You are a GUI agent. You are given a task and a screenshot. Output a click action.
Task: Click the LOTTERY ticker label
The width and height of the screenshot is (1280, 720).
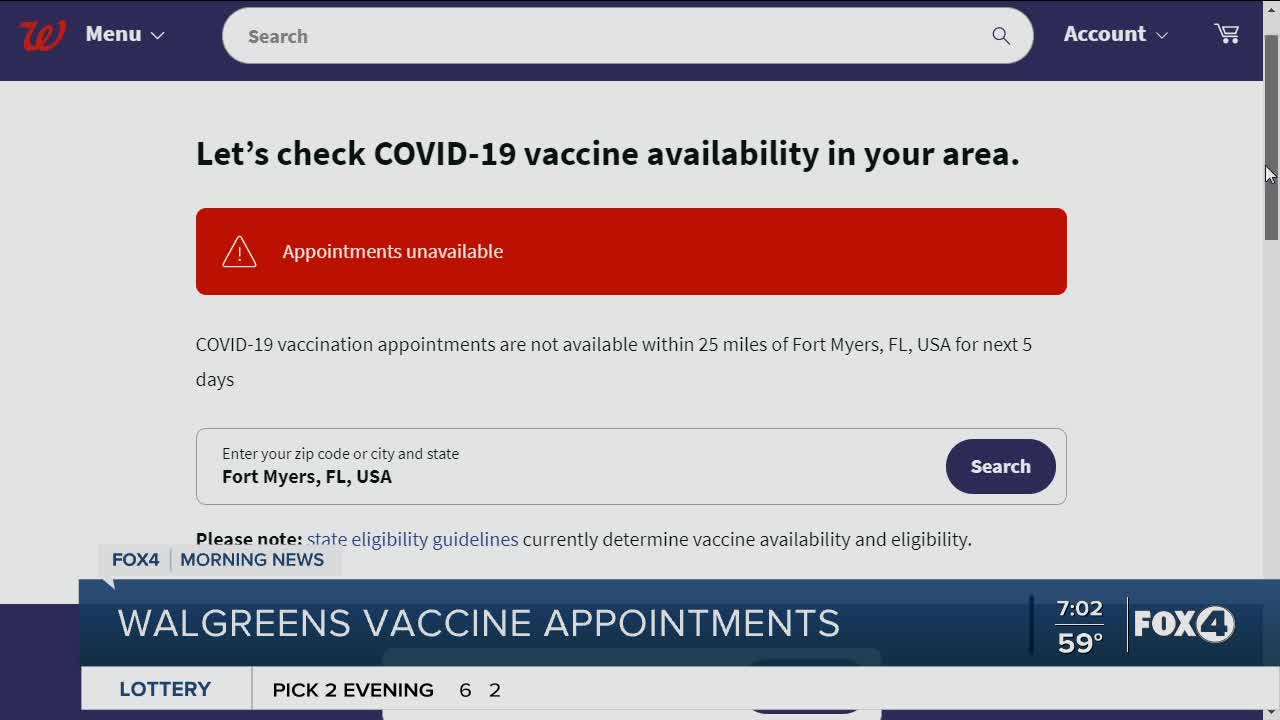[x=165, y=689]
